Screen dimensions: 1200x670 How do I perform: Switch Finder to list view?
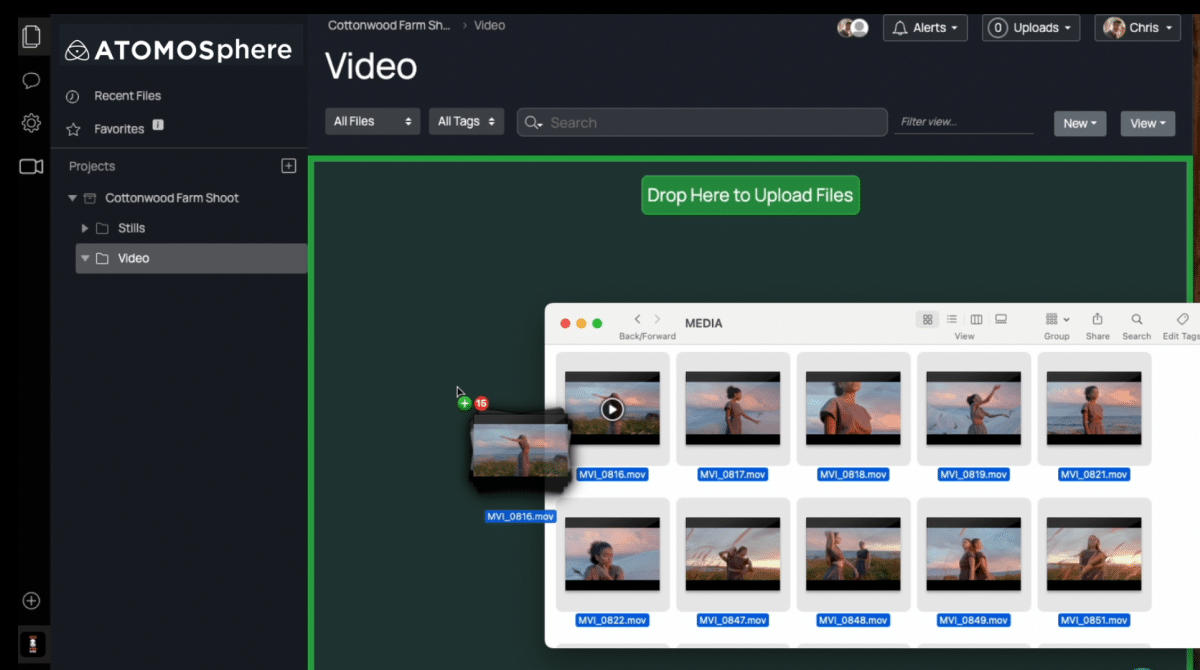952,320
